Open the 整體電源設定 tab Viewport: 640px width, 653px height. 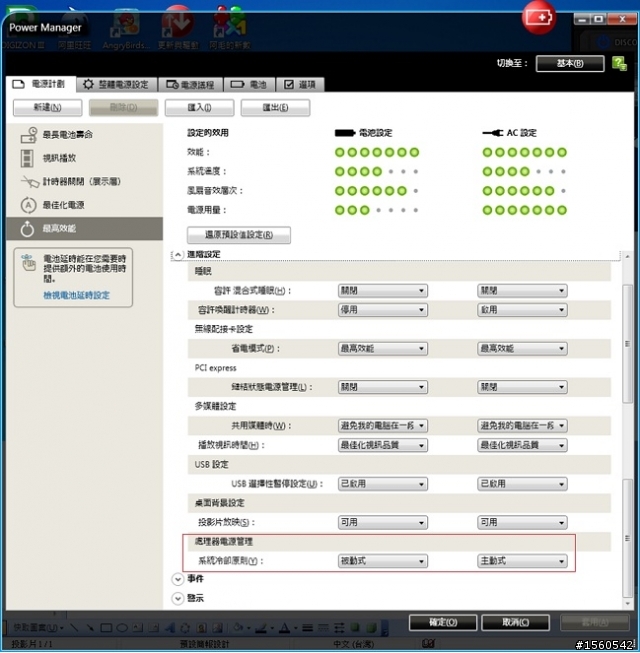[116, 85]
